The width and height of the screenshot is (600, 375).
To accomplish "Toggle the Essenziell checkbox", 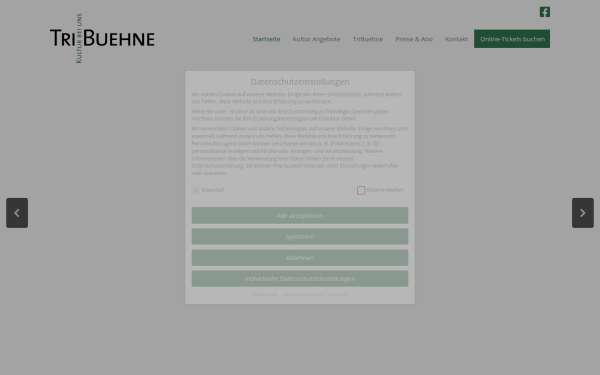I will click(x=196, y=190).
